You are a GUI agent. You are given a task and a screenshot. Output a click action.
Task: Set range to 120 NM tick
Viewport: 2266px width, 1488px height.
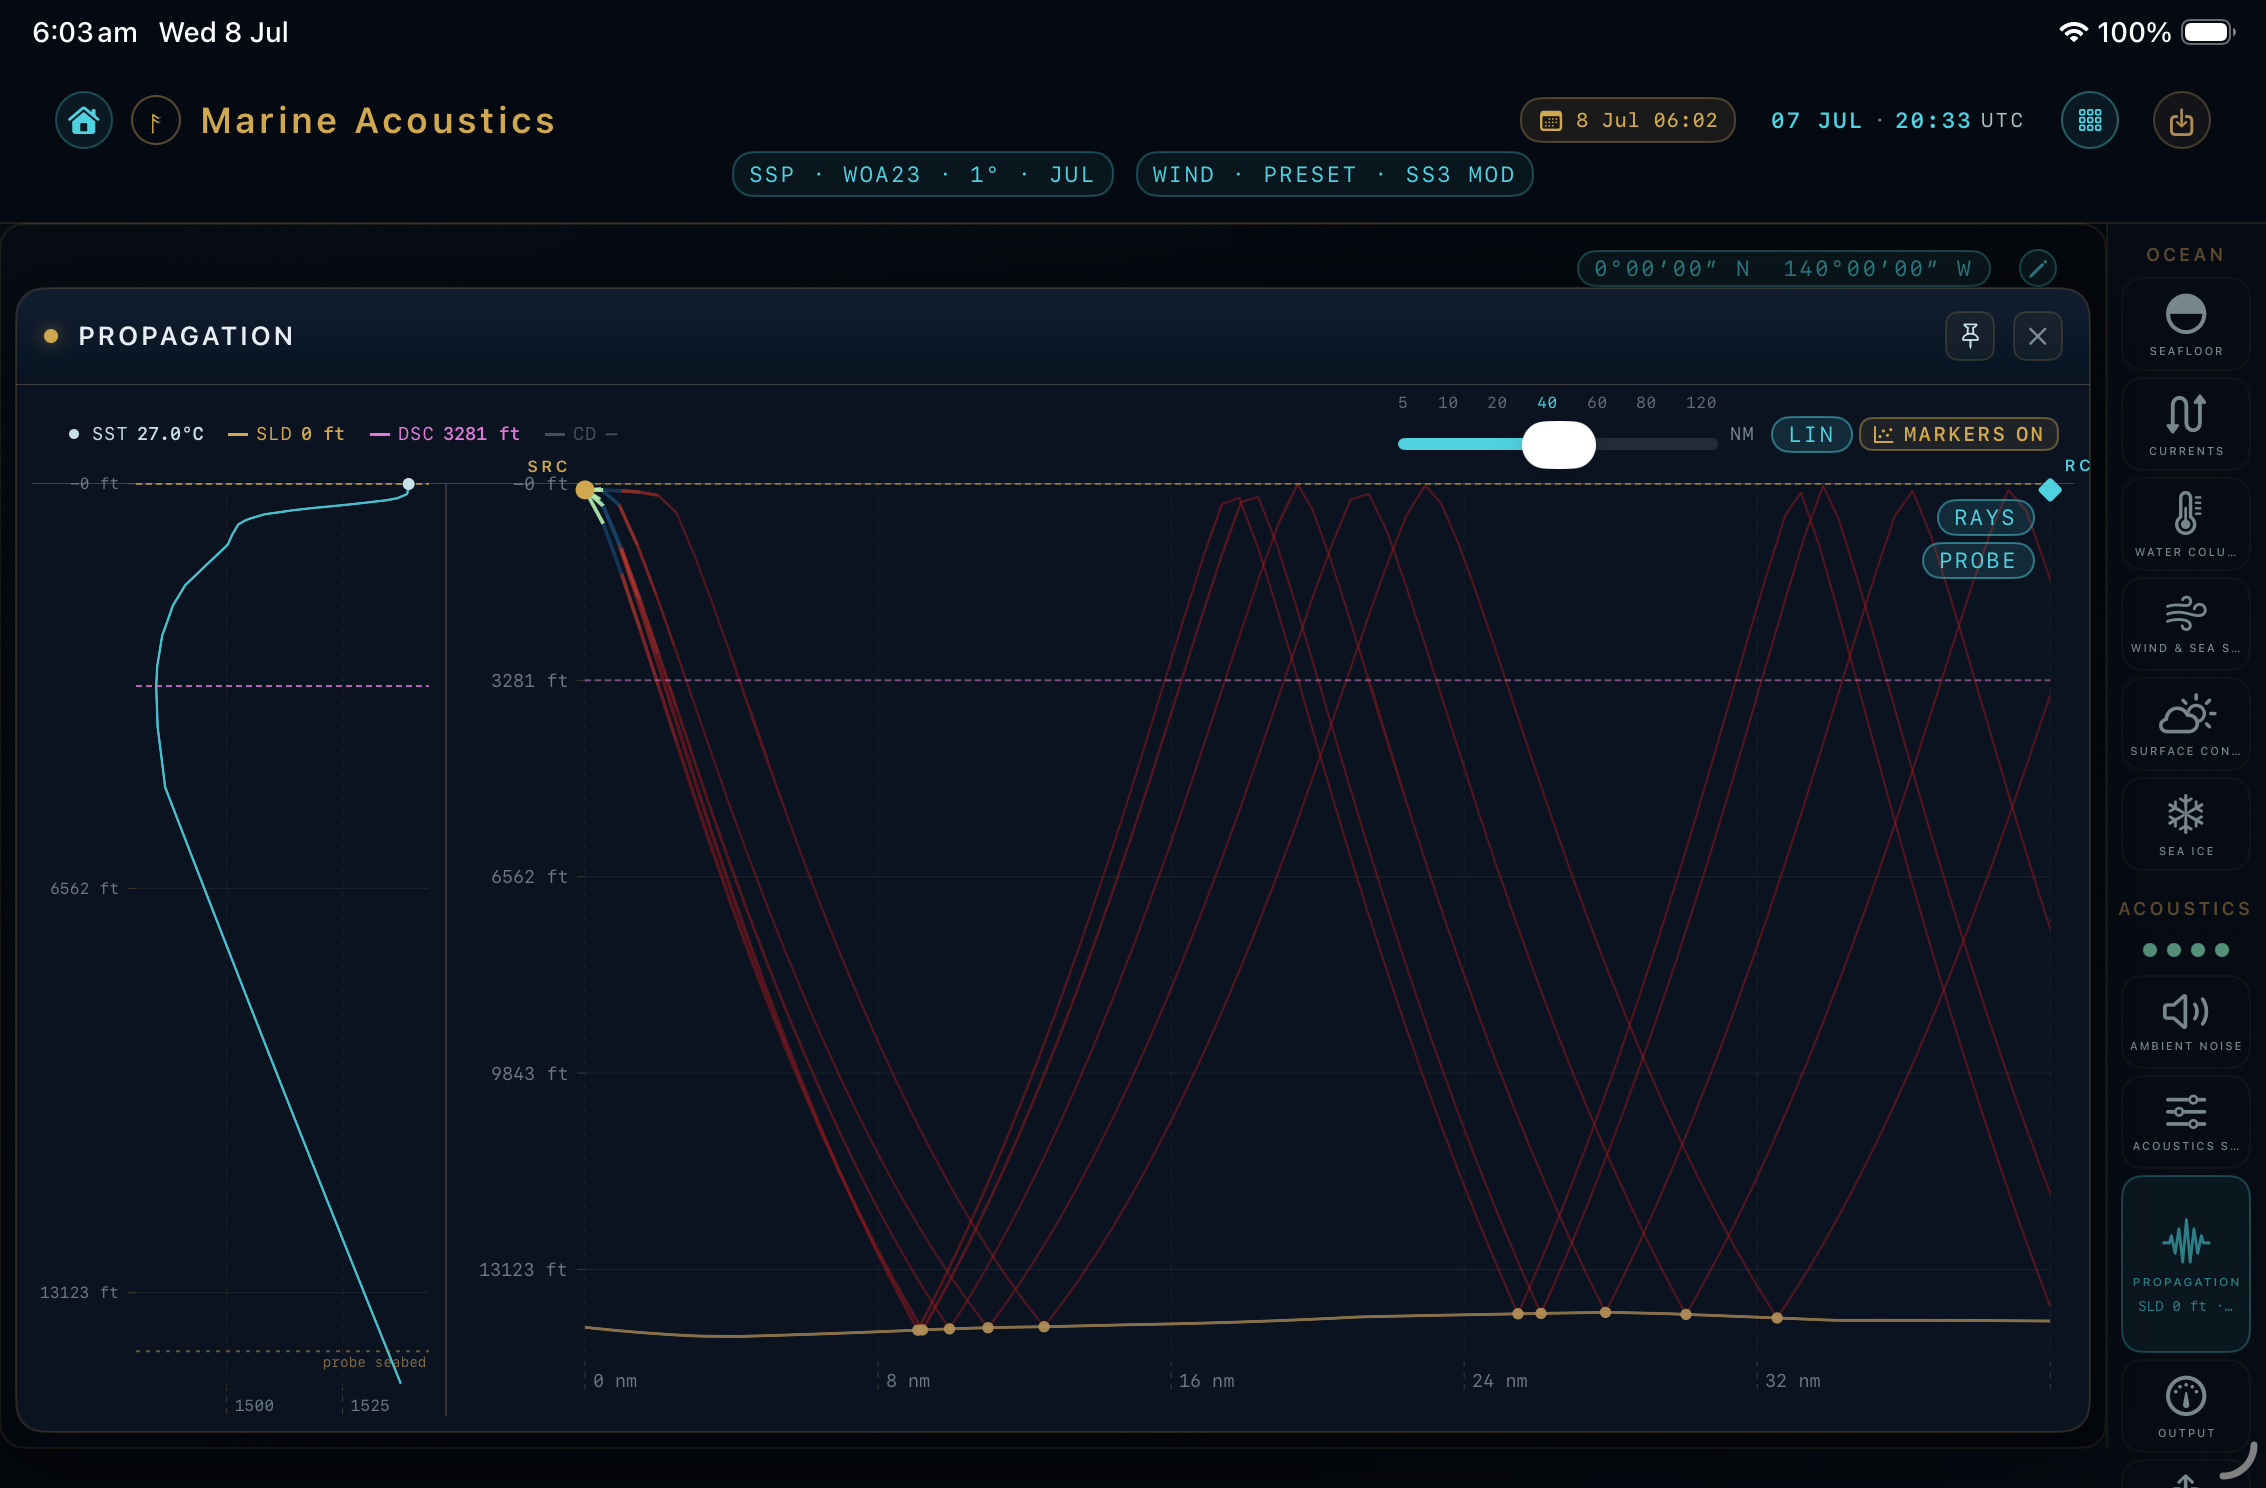[1701, 403]
